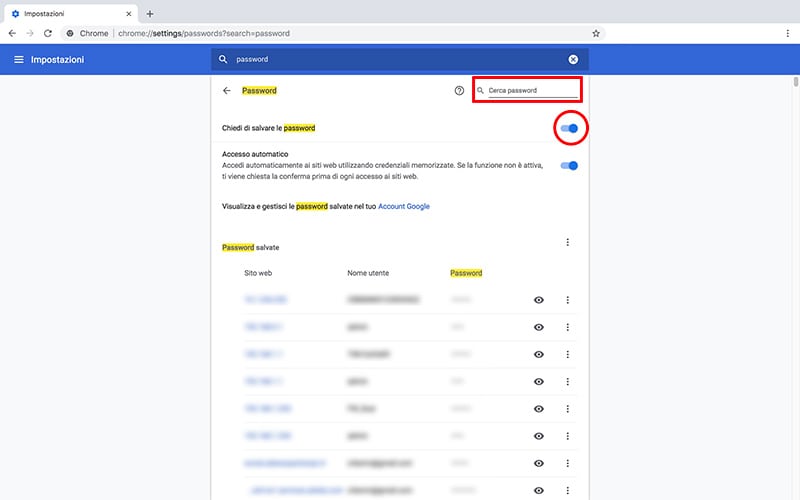
Task: Open the Account Google link
Action: click(404, 206)
